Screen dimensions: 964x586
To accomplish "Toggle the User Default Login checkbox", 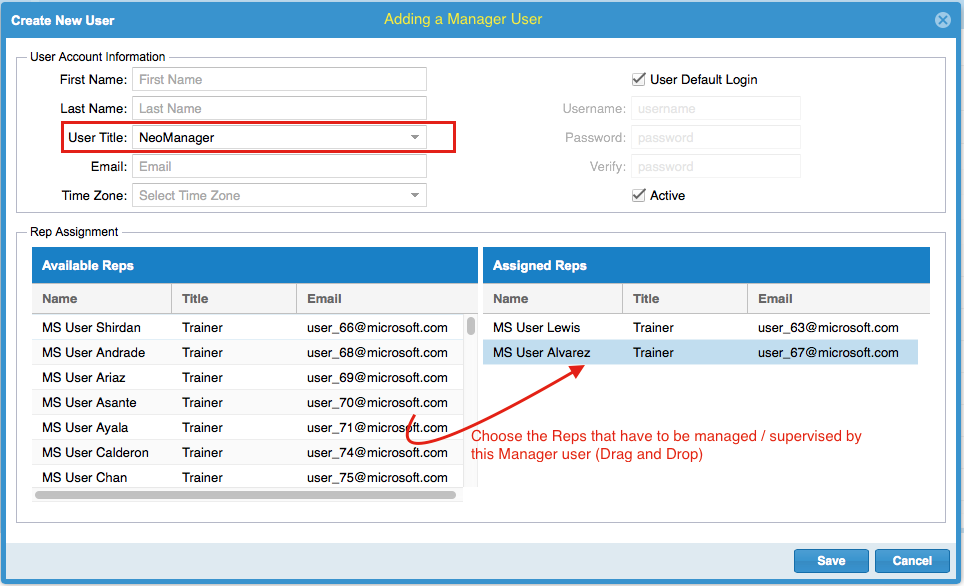I will coord(639,79).
